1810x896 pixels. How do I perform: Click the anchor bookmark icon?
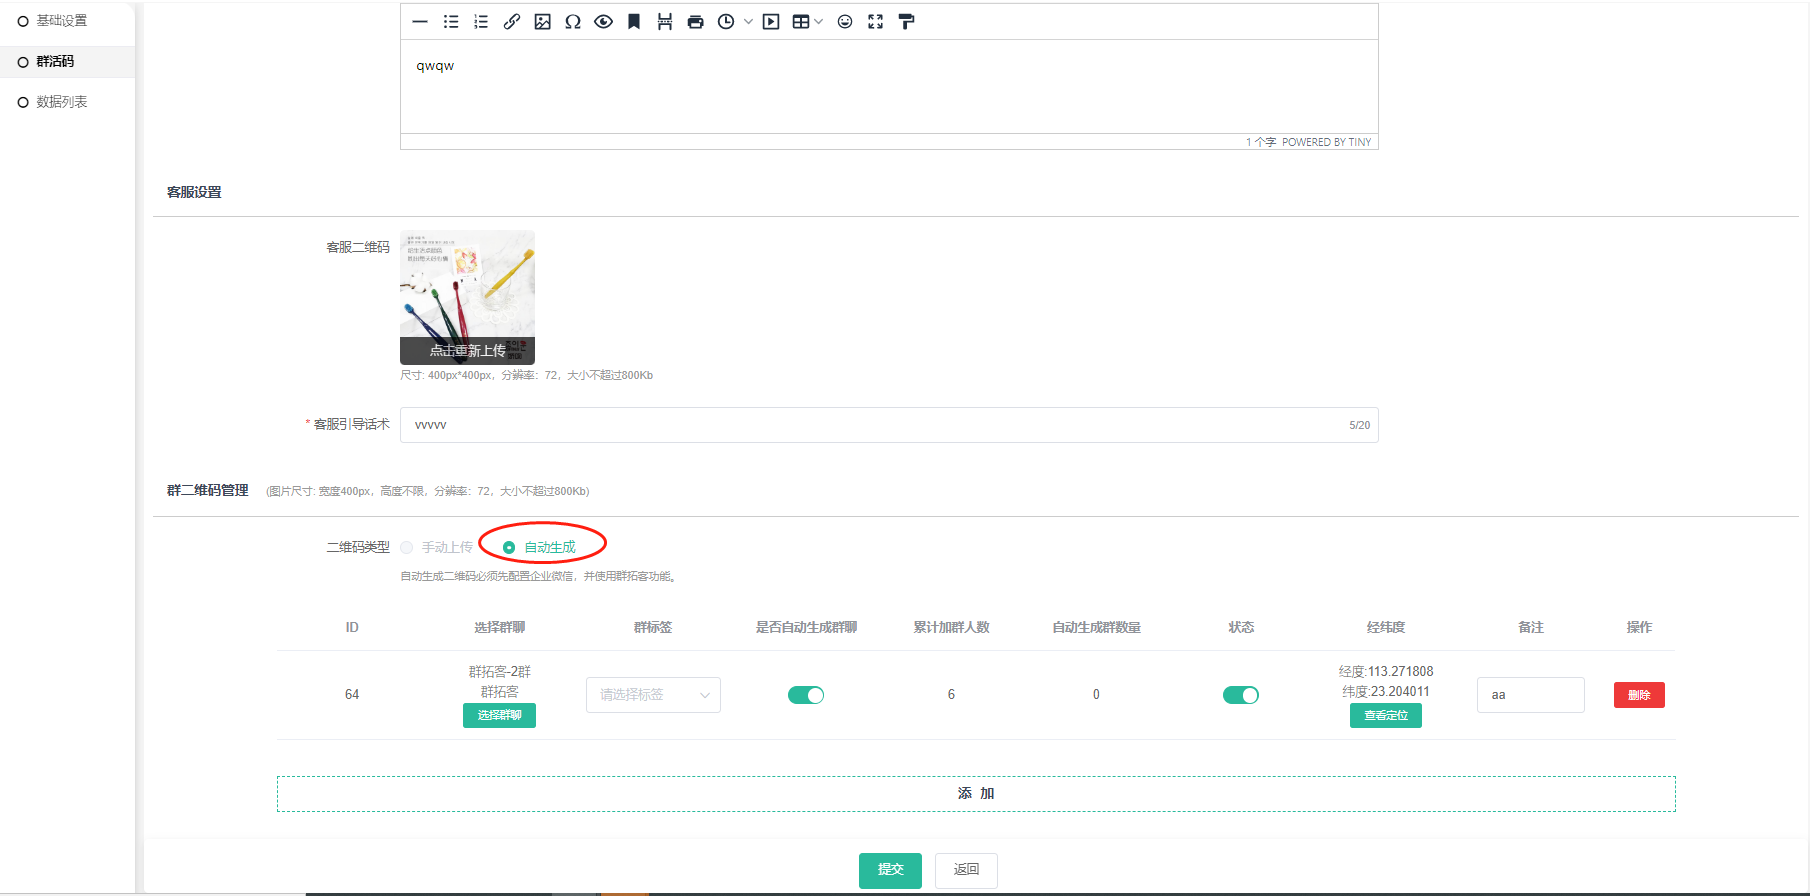point(634,22)
